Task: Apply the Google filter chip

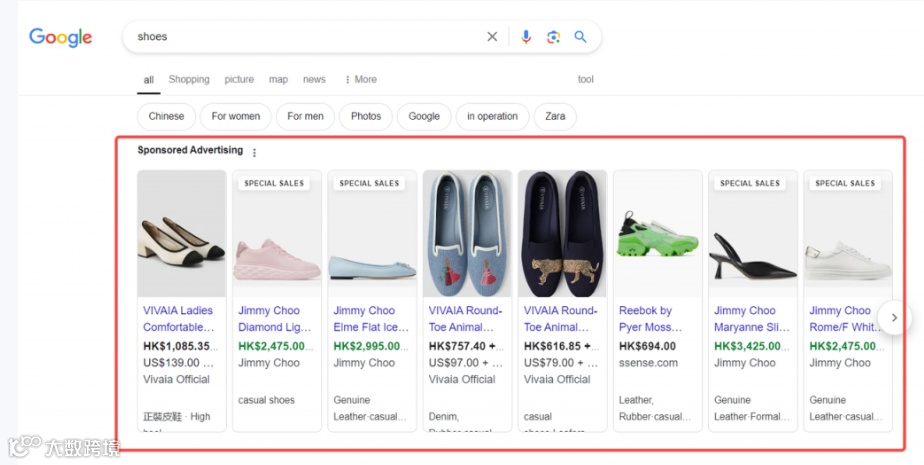Action: (424, 116)
